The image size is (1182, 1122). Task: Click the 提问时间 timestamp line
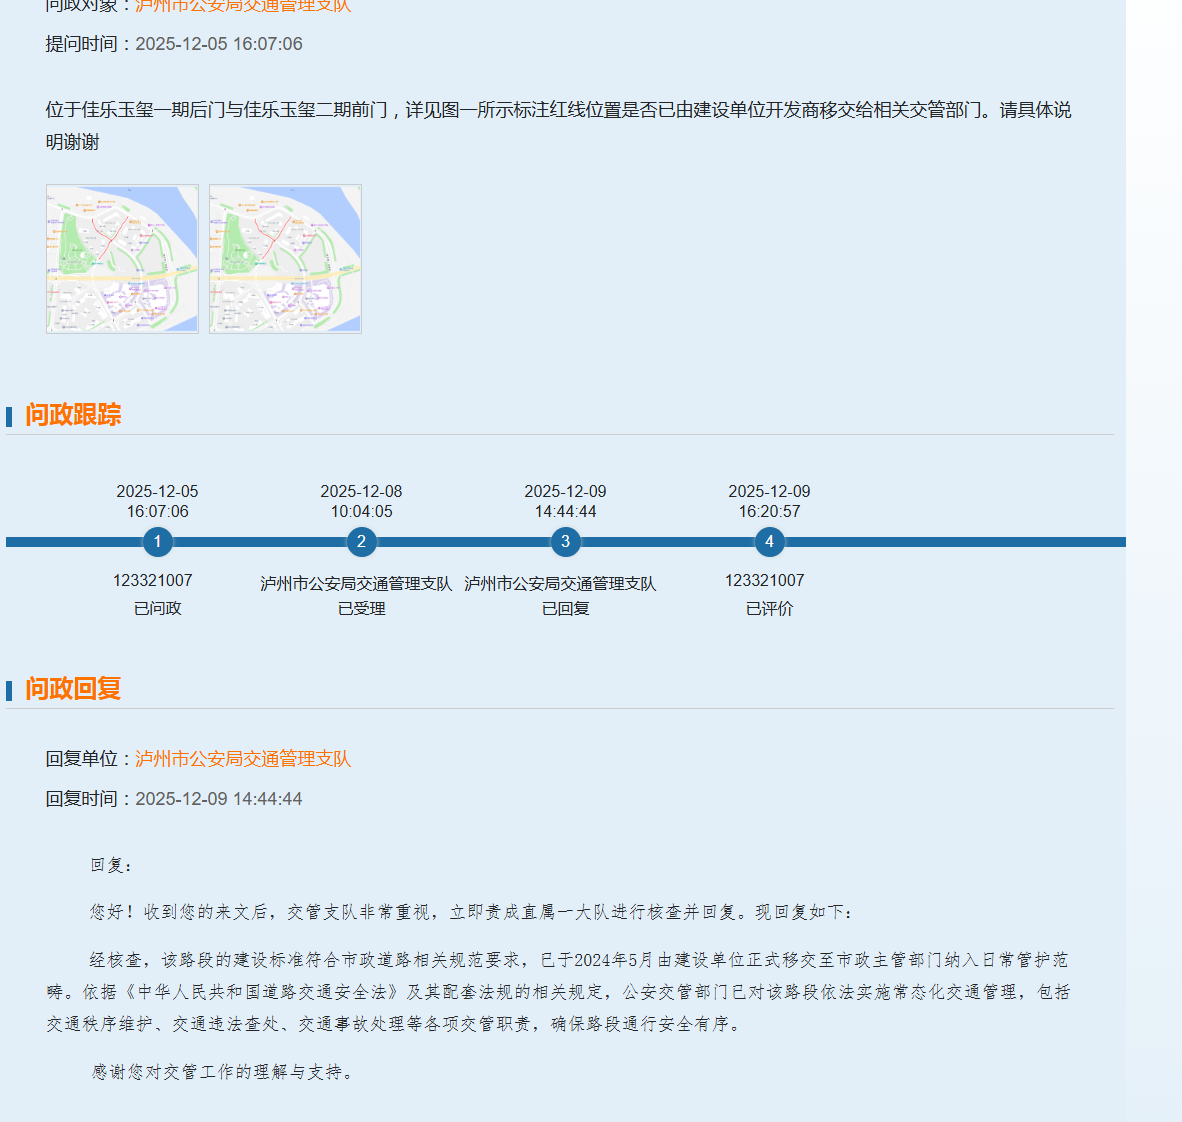[x=174, y=44]
